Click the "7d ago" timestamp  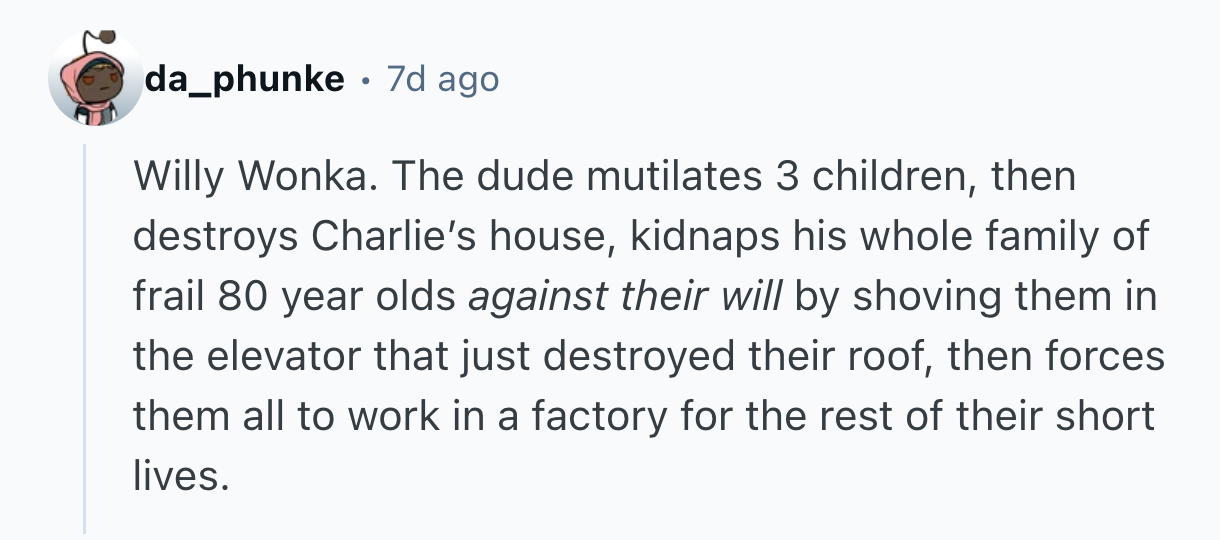(x=442, y=79)
